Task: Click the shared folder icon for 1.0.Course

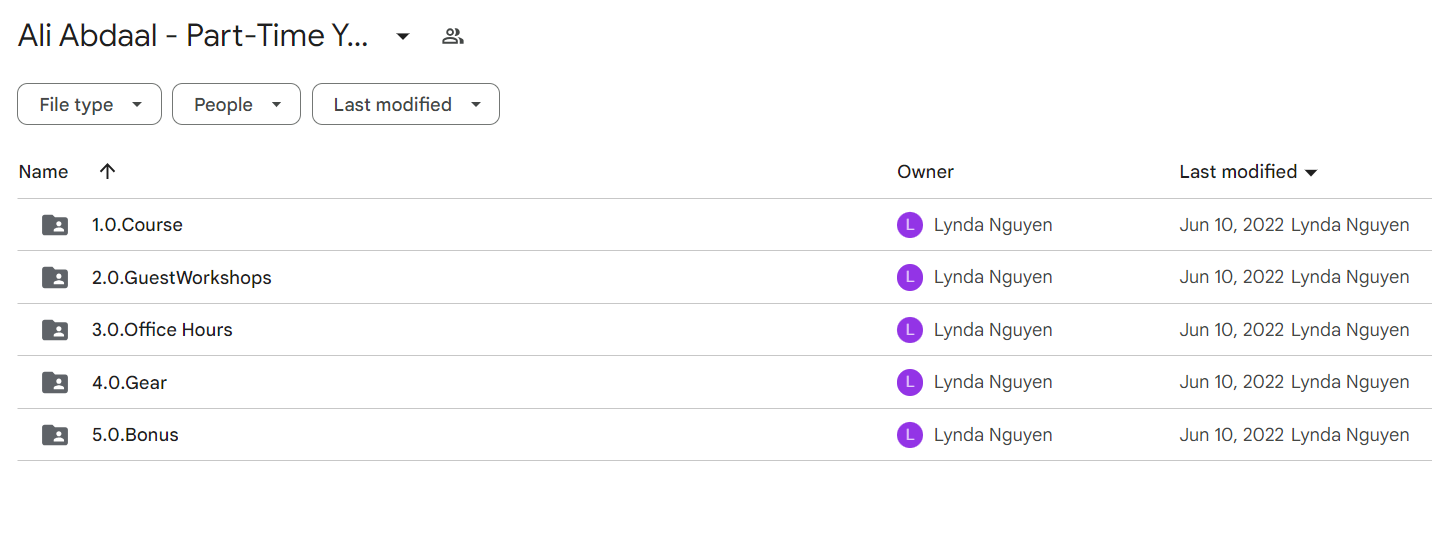Action: tap(55, 225)
